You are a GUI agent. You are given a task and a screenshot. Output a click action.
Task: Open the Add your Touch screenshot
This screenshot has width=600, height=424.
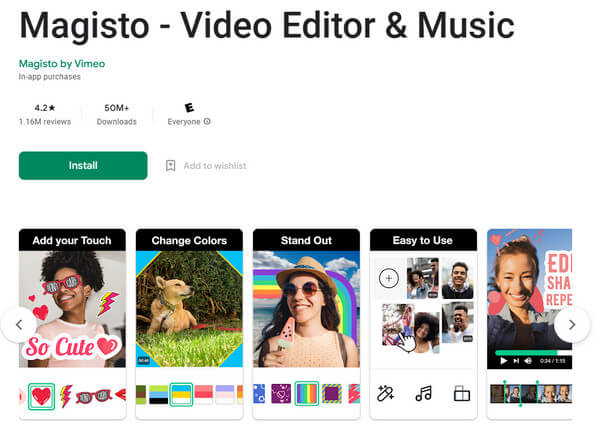pos(72,324)
